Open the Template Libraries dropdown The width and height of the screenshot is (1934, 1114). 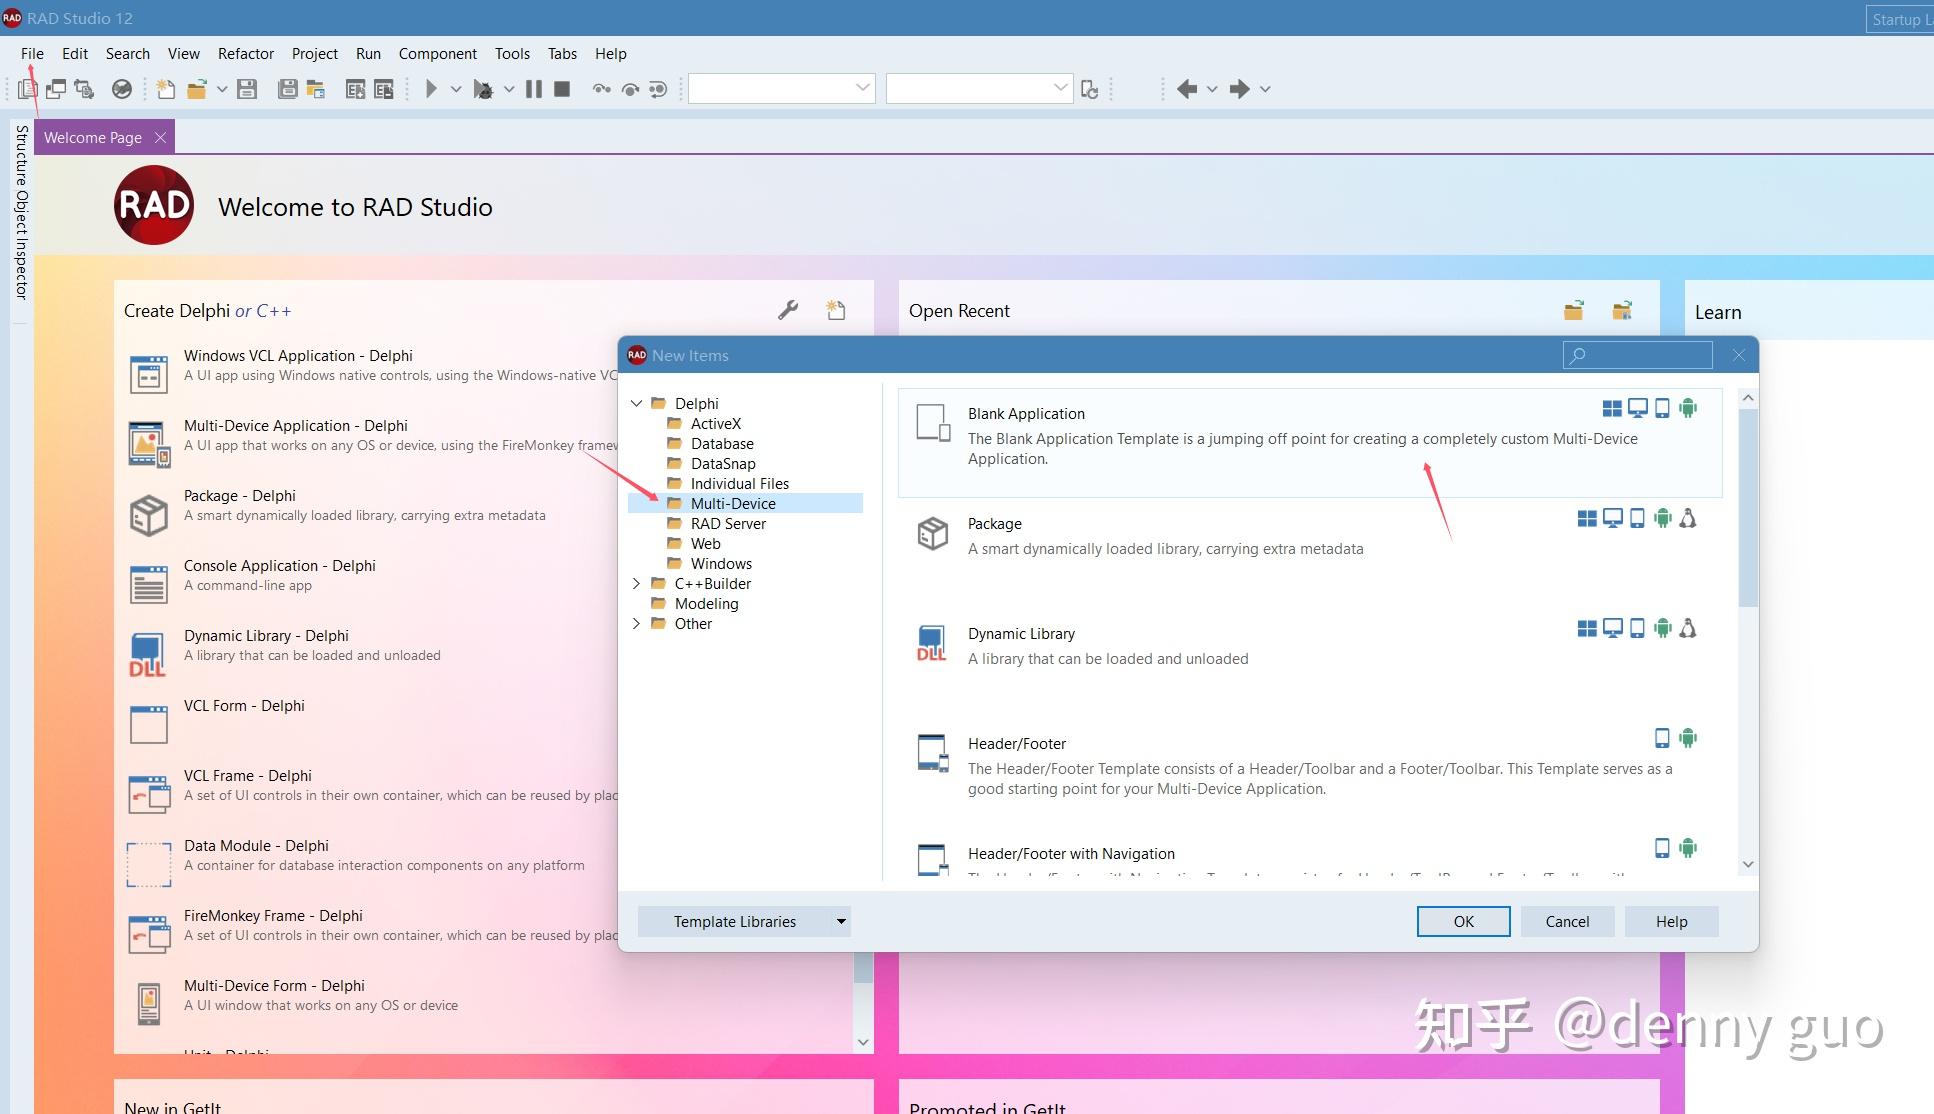(842, 921)
